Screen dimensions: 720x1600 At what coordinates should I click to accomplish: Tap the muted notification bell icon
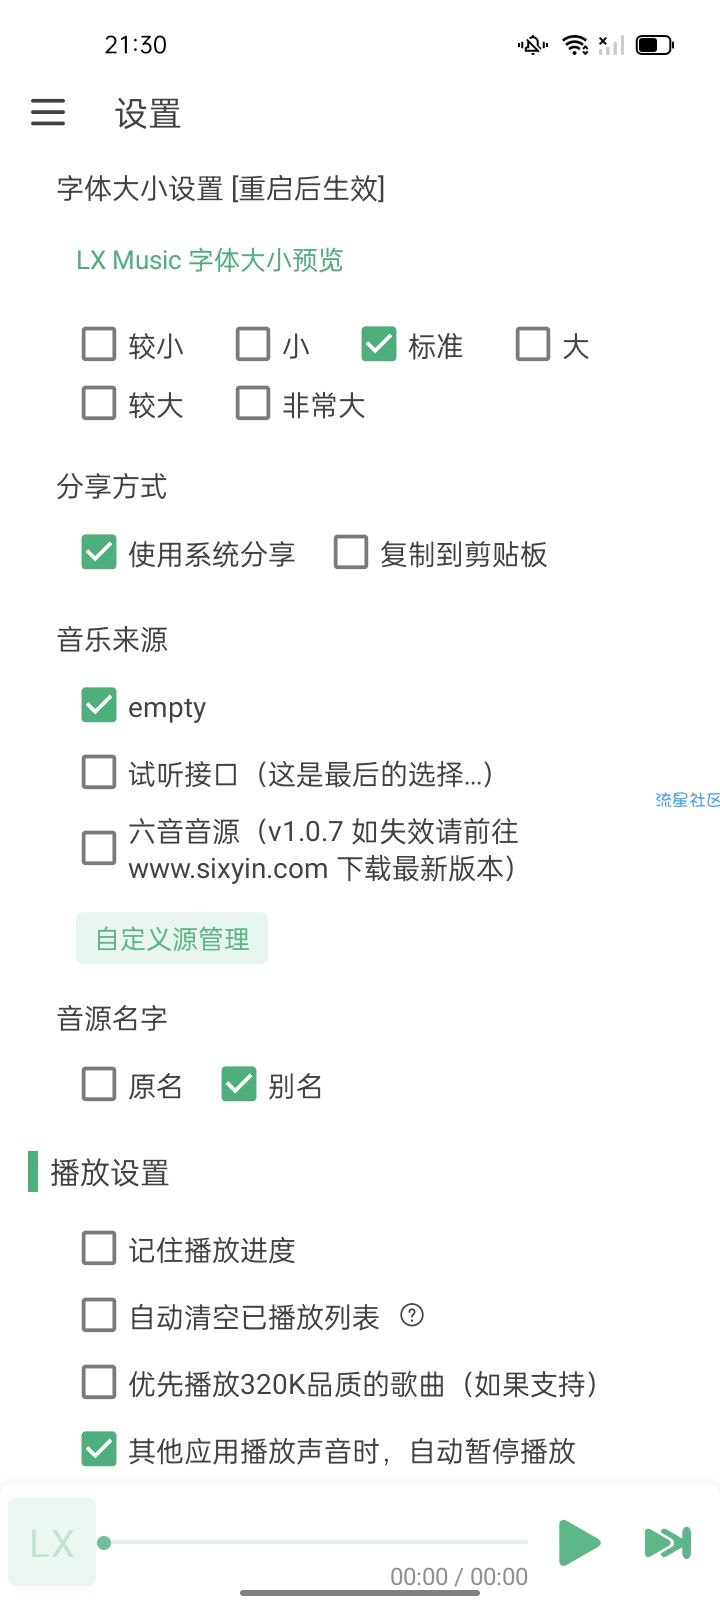532,44
